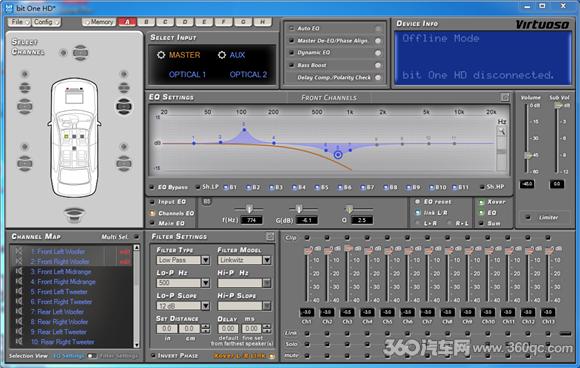Enable the Limiter checkbox
The width and height of the screenshot is (580, 368).
(x=528, y=217)
